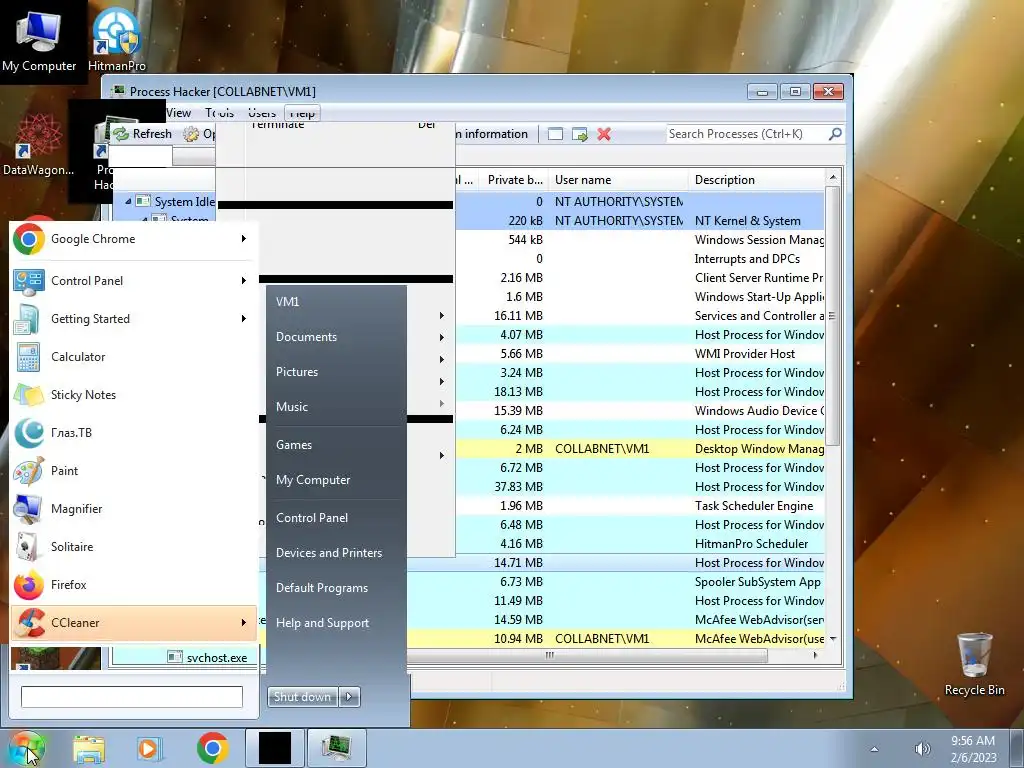Select the WMI Provider Host process row

coord(640,354)
